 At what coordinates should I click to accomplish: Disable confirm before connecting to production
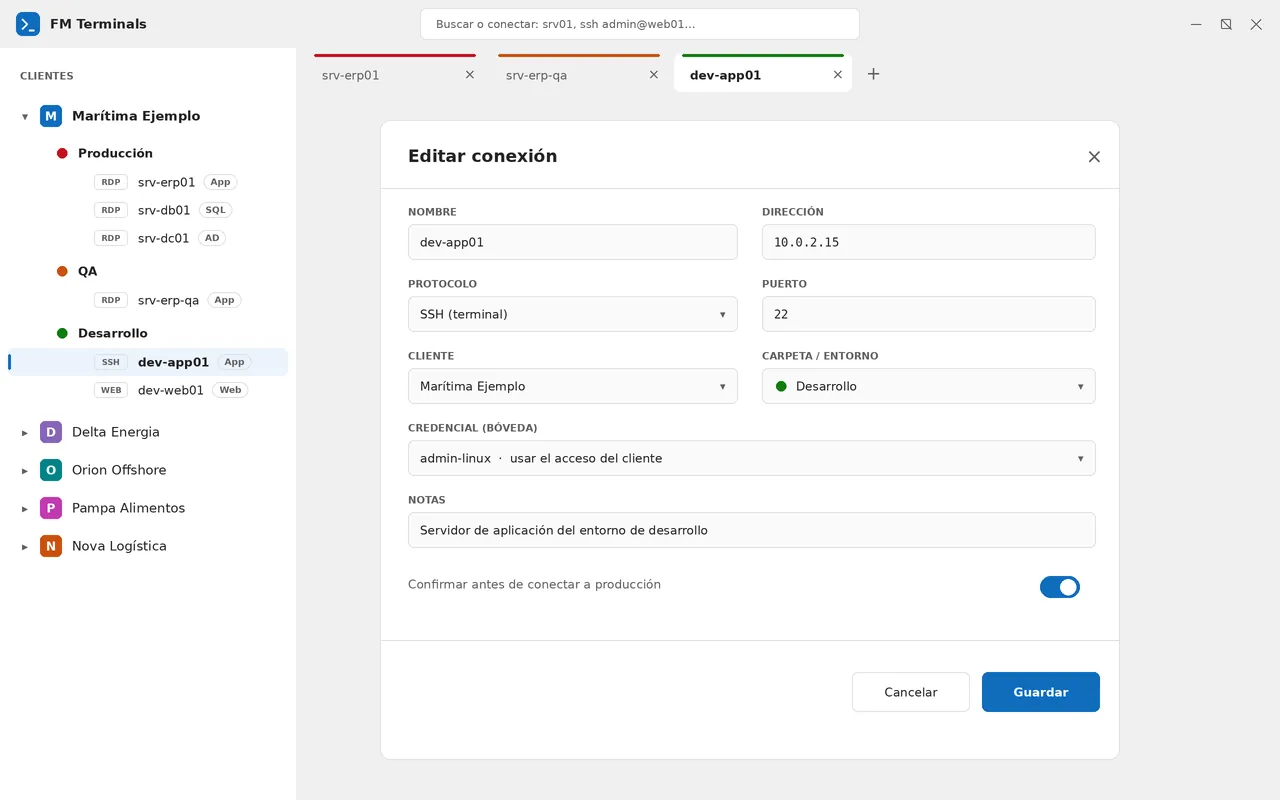[1060, 587]
